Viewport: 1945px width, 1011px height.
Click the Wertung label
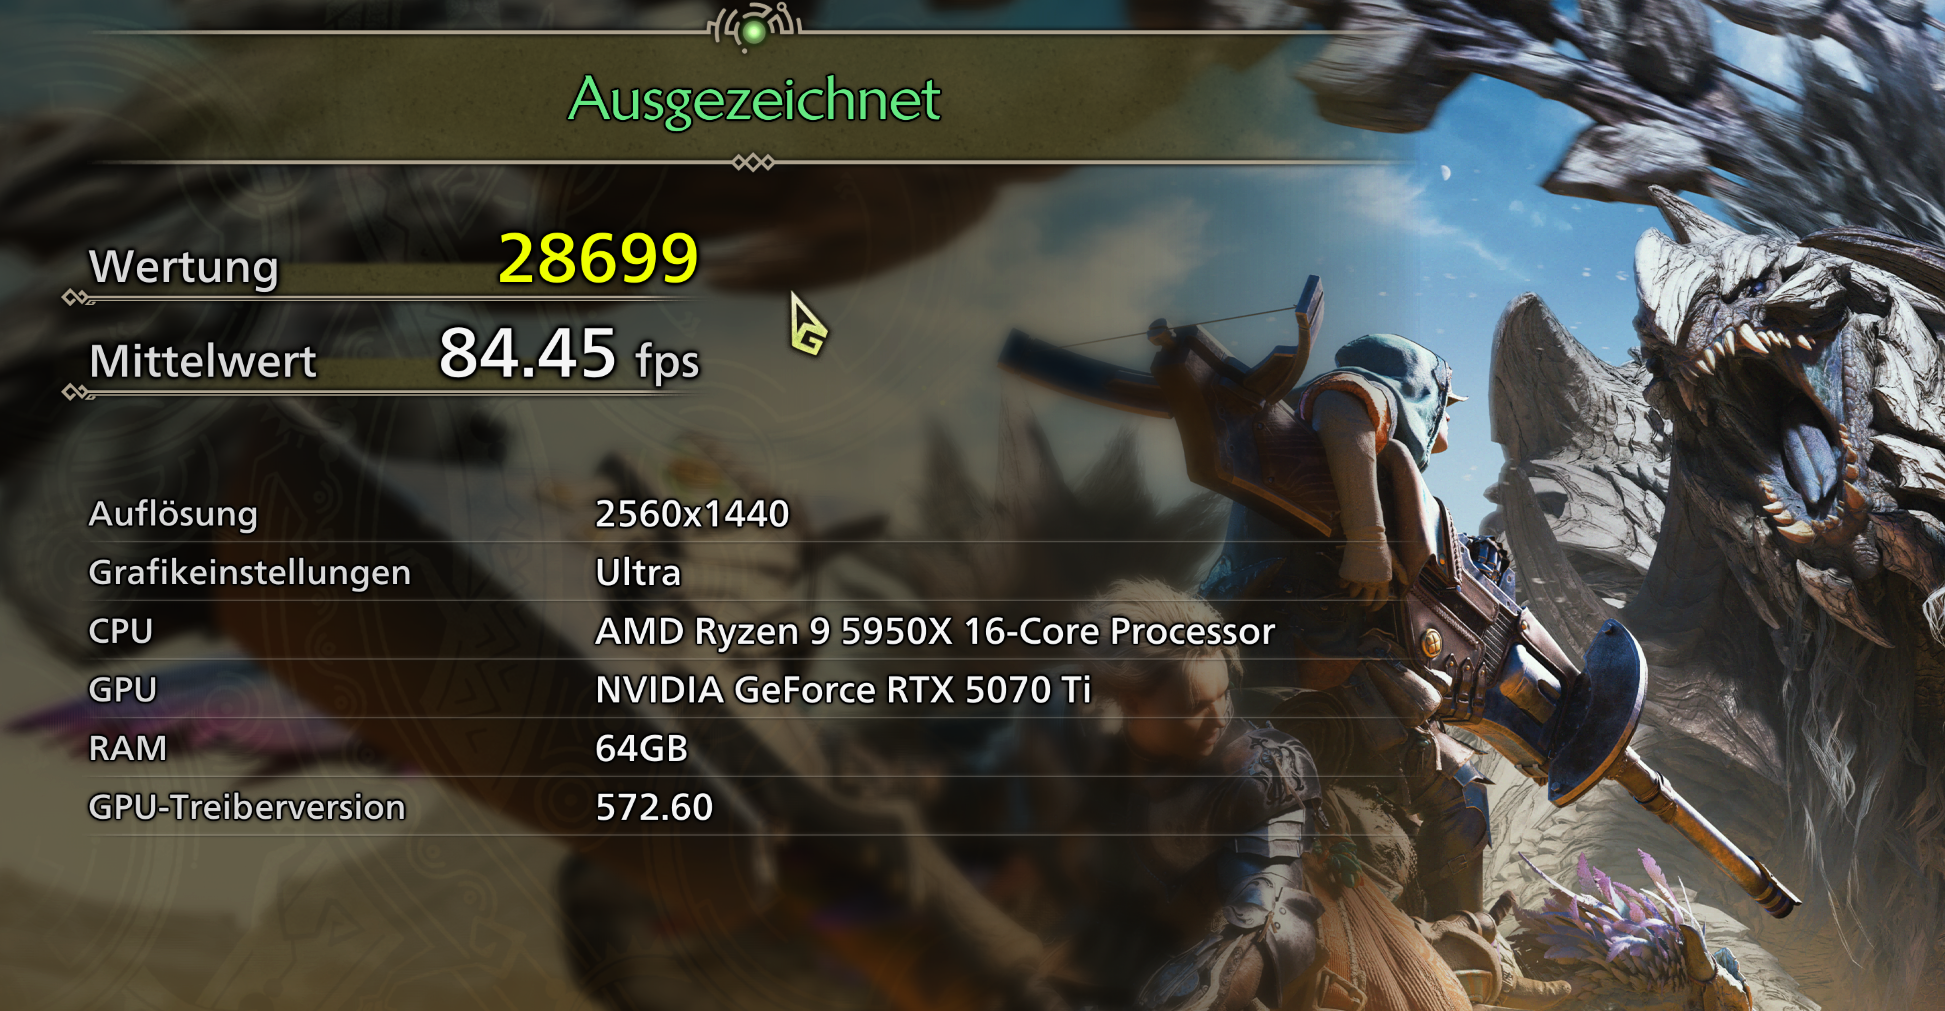click(184, 267)
